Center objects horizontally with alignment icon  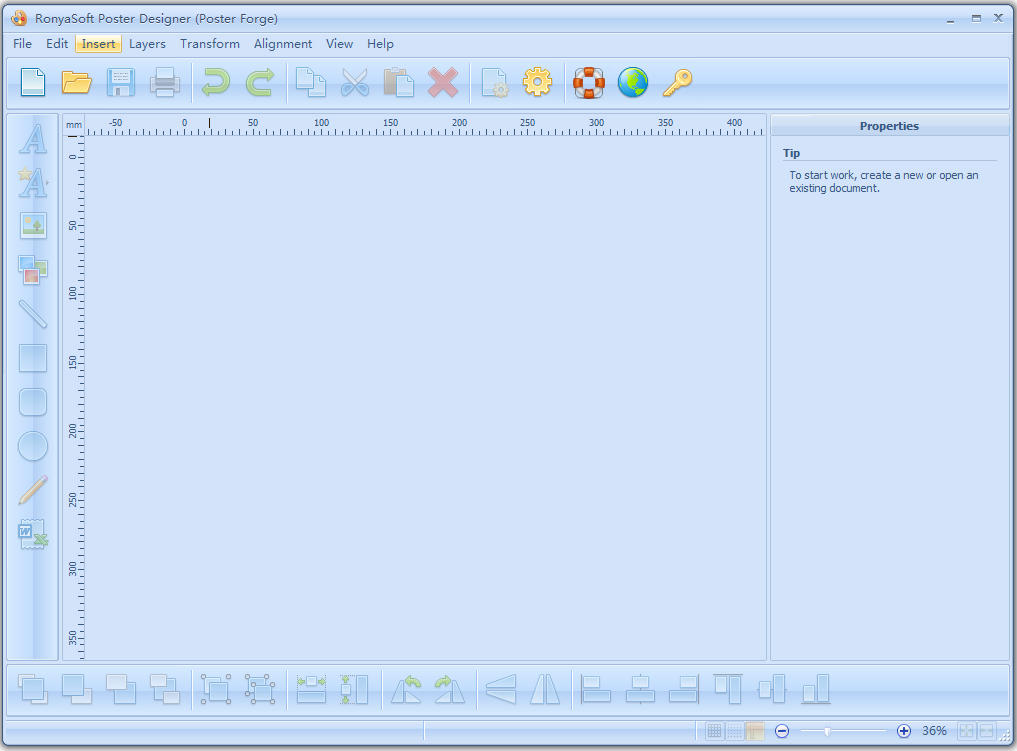[x=640, y=689]
